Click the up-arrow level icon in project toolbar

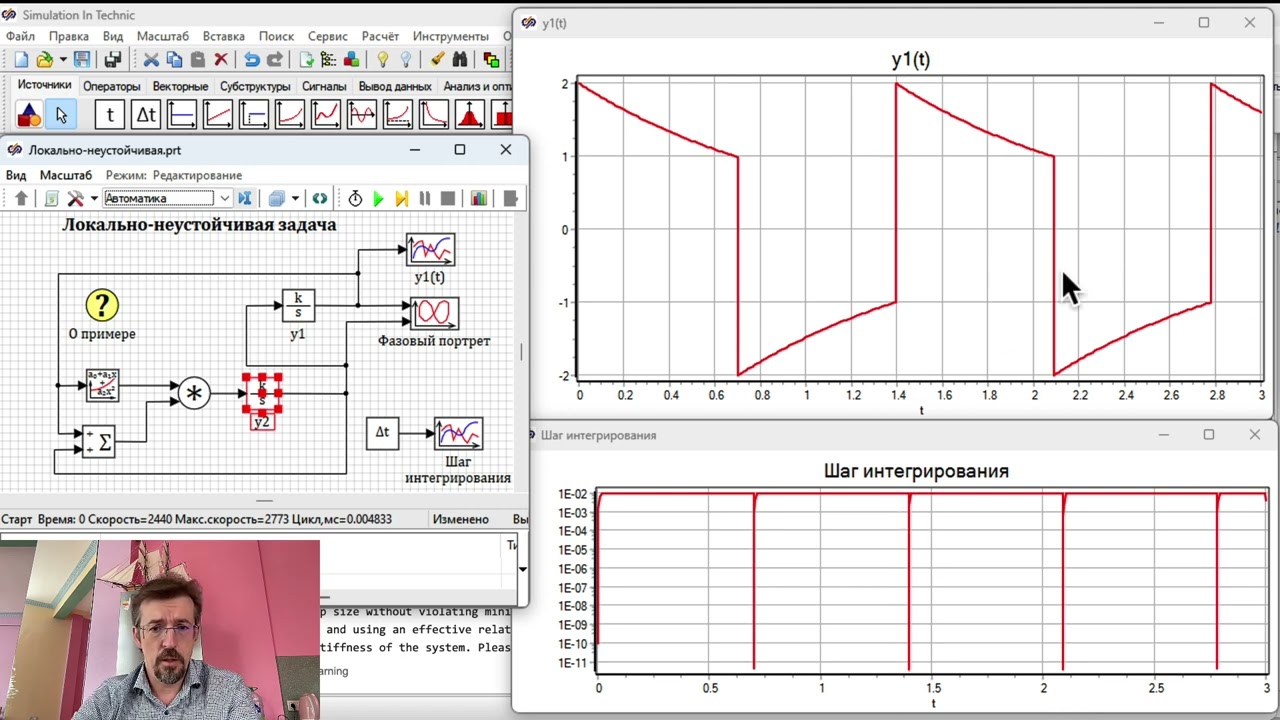pos(21,198)
